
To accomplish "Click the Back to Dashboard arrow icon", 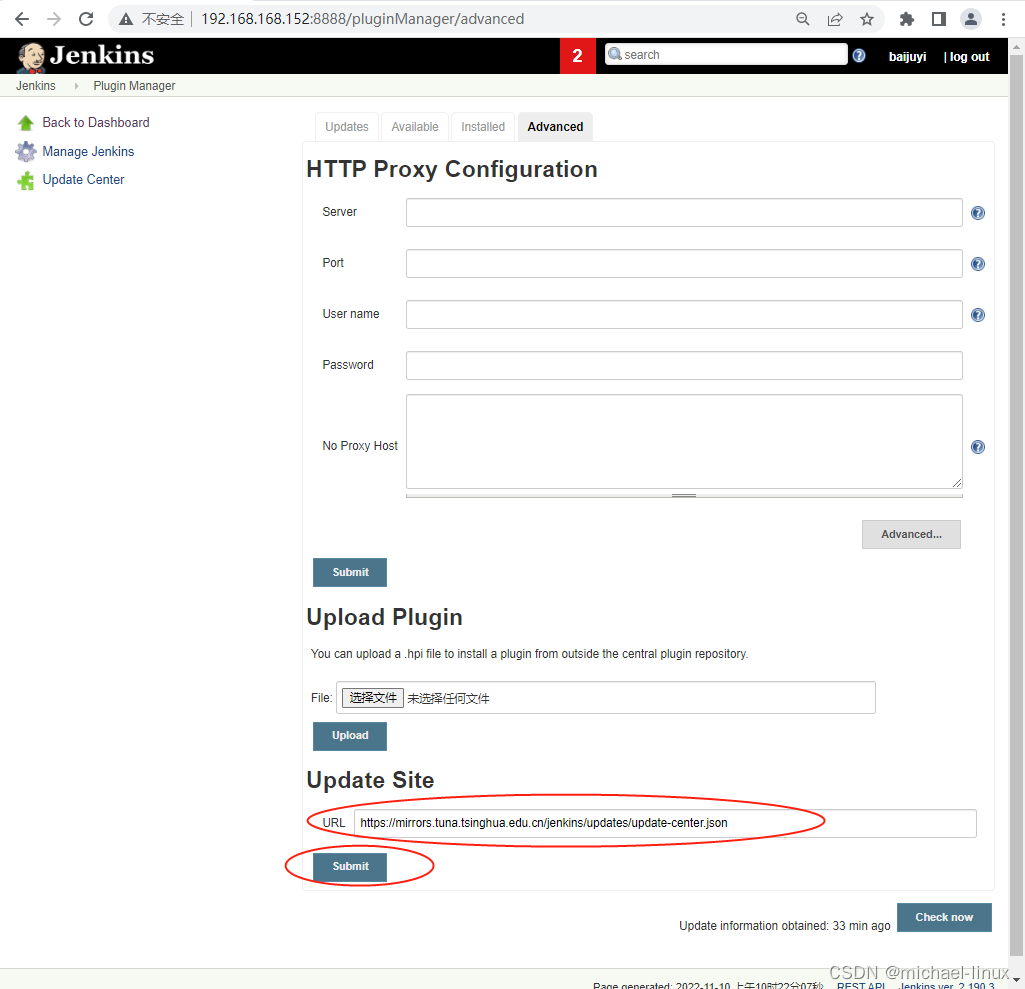I will point(25,123).
